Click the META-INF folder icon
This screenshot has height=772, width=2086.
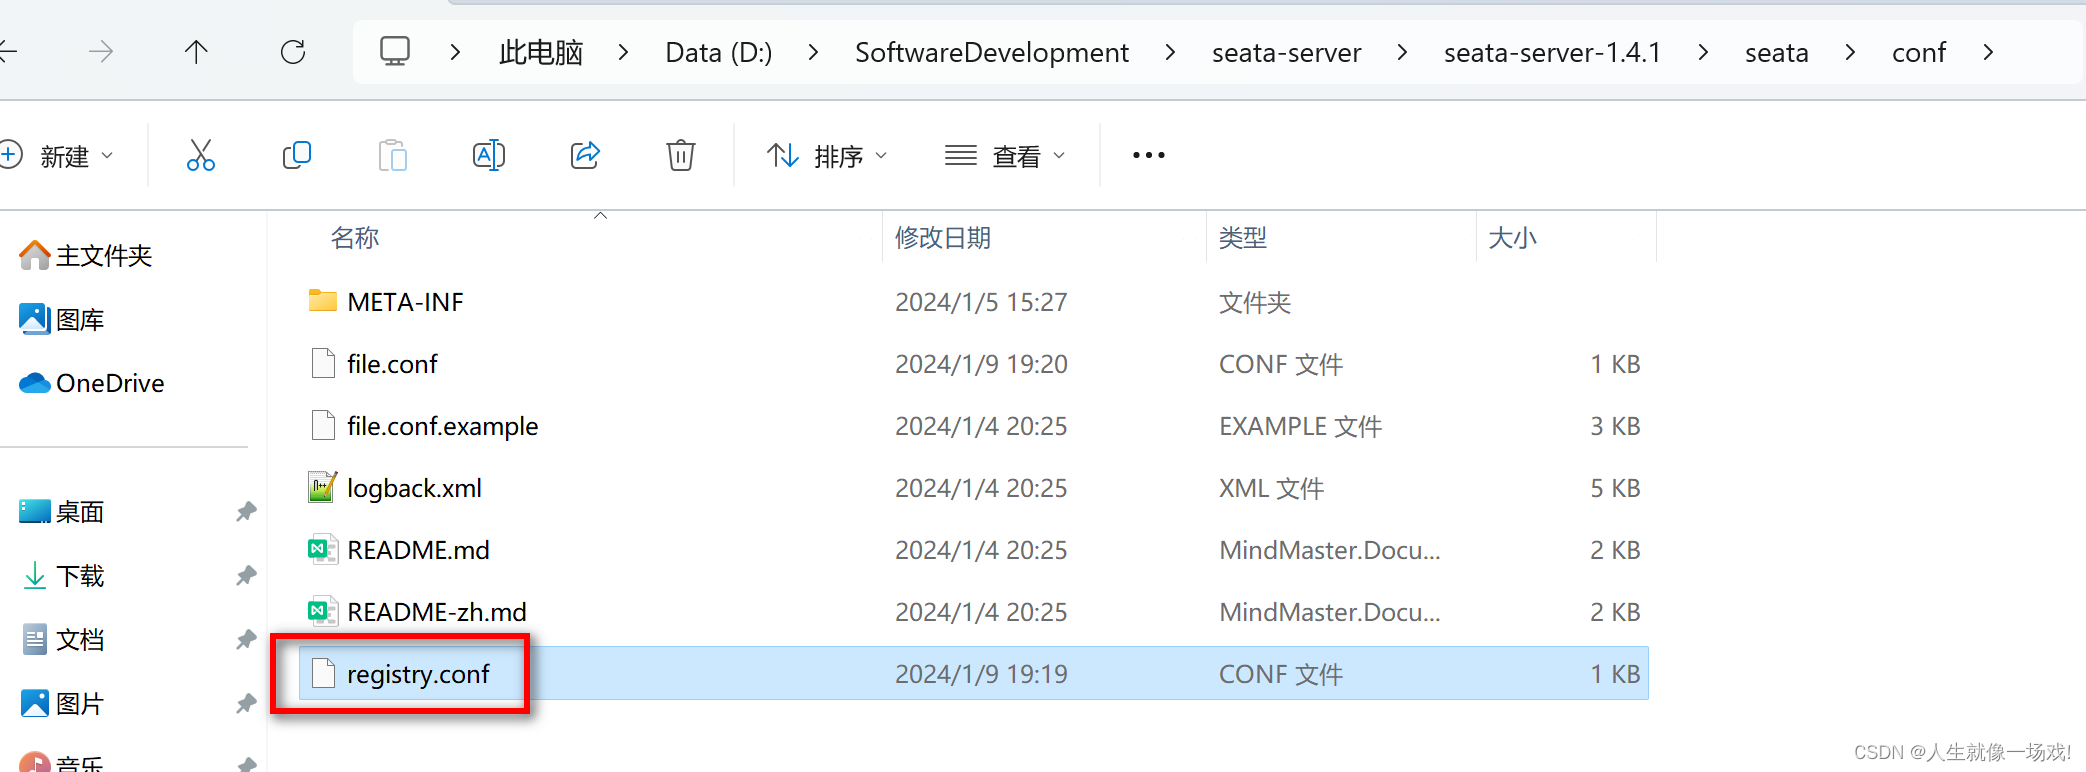coord(323,301)
